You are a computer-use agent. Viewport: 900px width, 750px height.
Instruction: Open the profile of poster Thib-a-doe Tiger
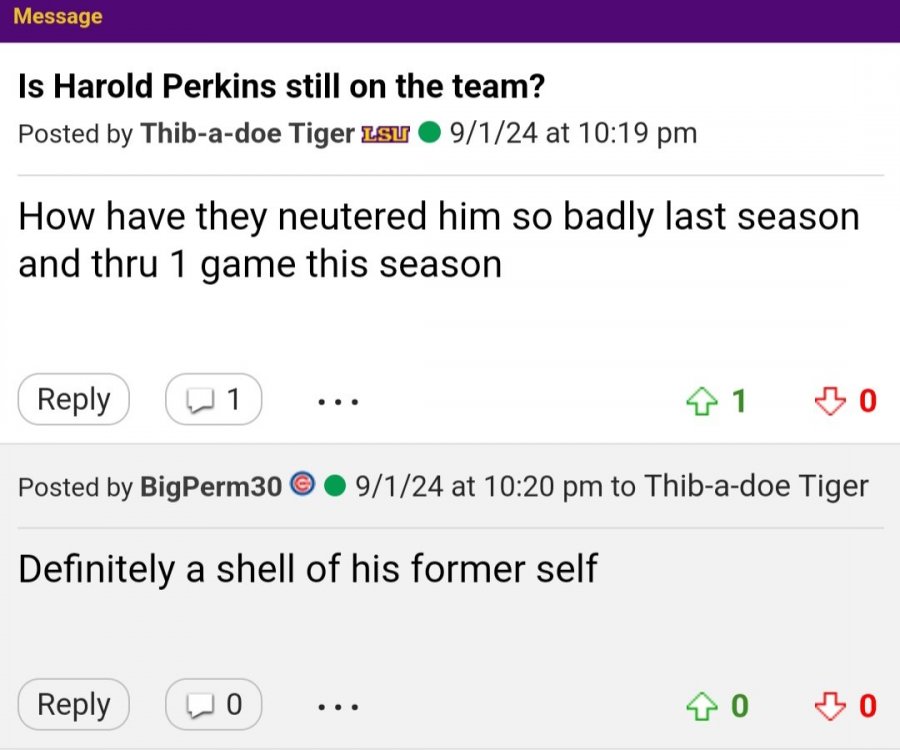247,134
